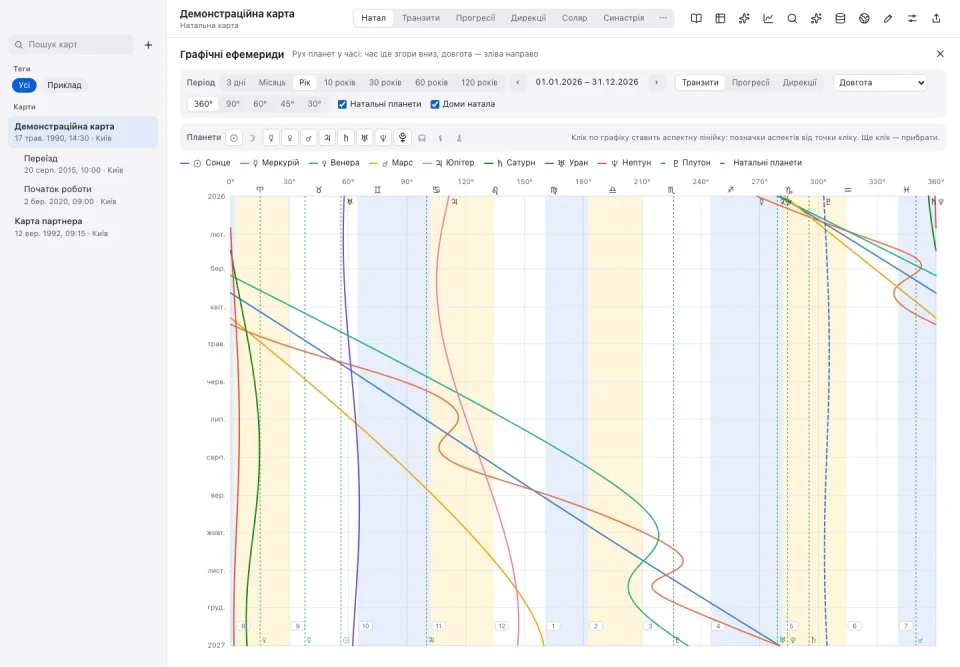Open the sliders settings icon
Image resolution: width=960 pixels, height=667 pixels.
pos(912,18)
